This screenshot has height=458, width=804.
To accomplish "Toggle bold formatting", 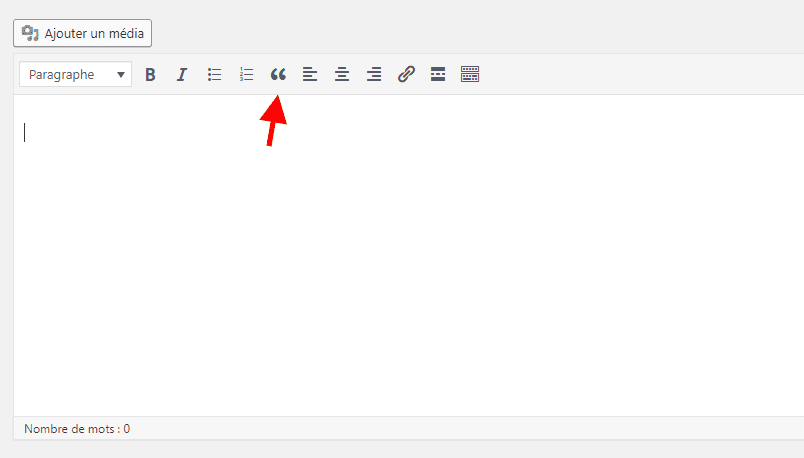I will pos(150,74).
